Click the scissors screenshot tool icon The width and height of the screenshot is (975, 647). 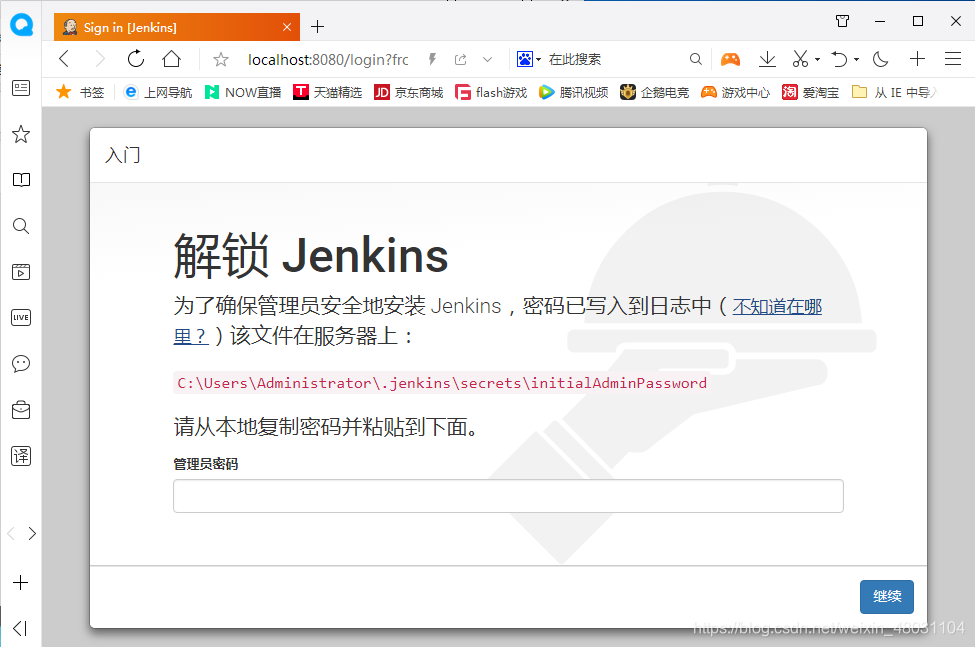(800, 59)
